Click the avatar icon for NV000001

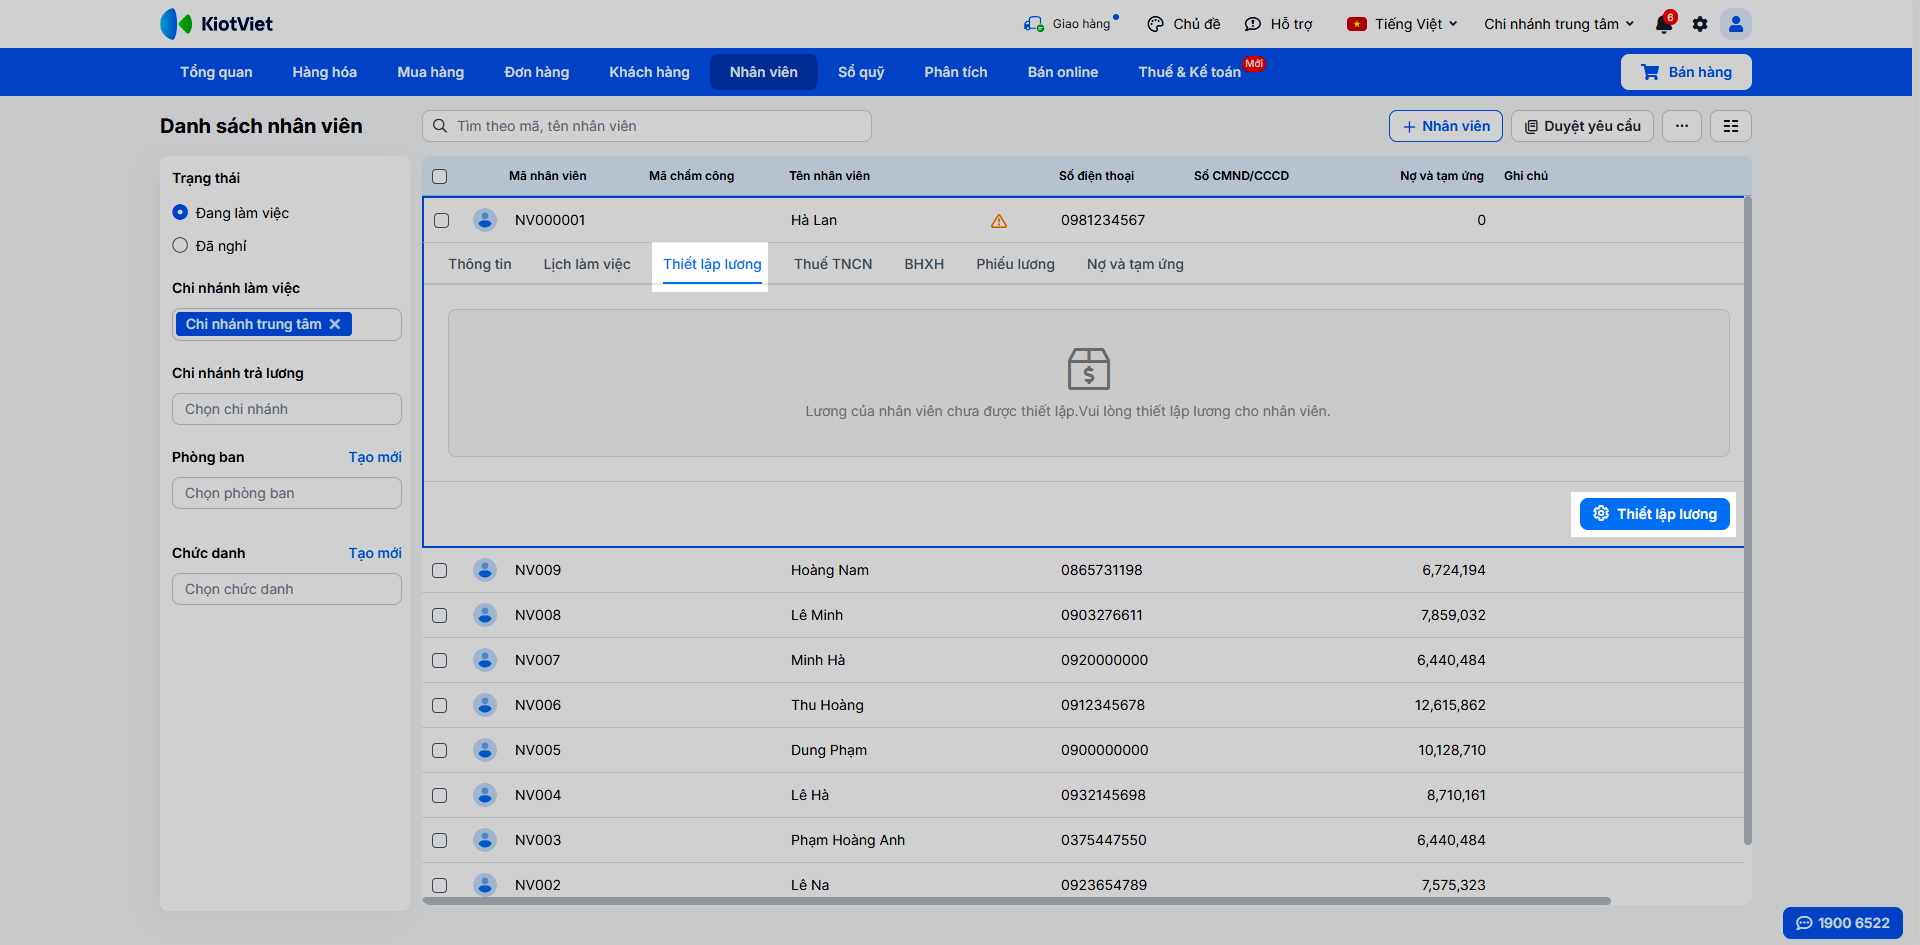[x=485, y=220]
